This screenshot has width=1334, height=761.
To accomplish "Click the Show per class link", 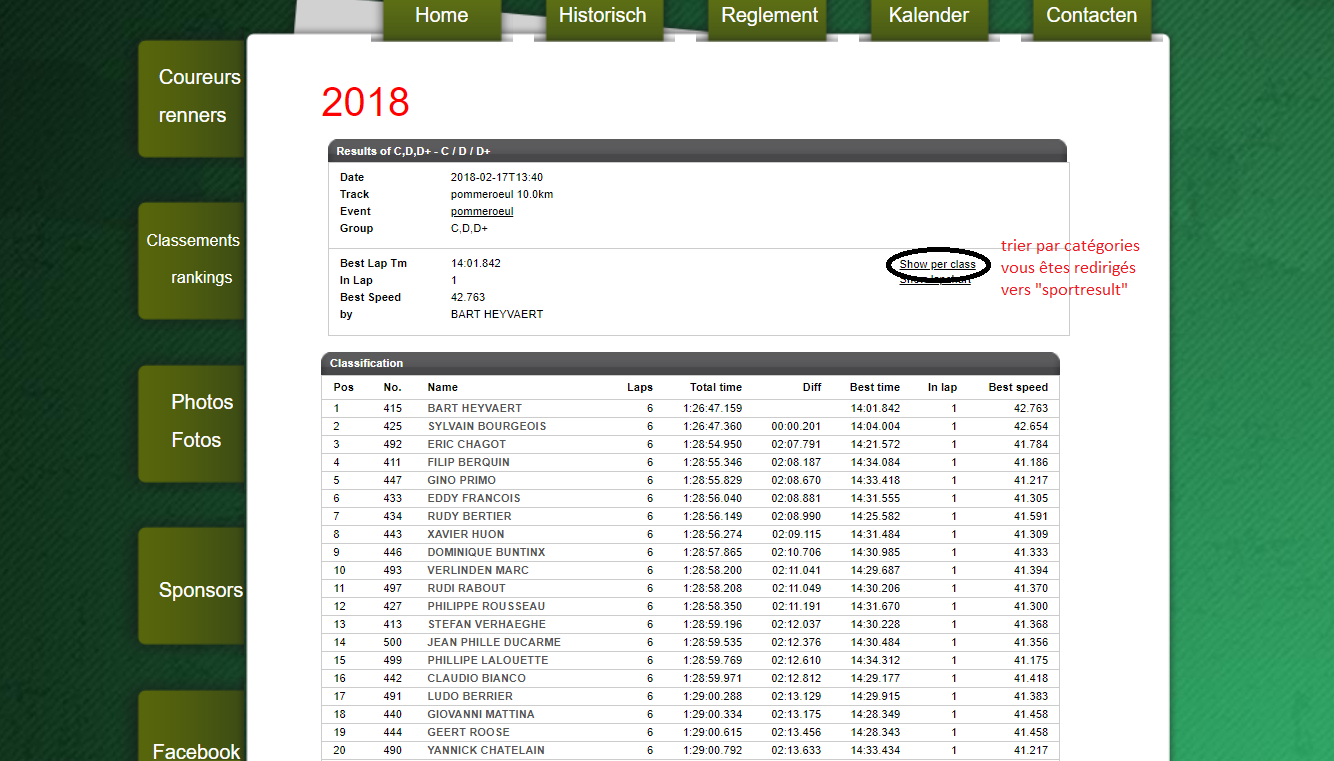I will [937, 265].
